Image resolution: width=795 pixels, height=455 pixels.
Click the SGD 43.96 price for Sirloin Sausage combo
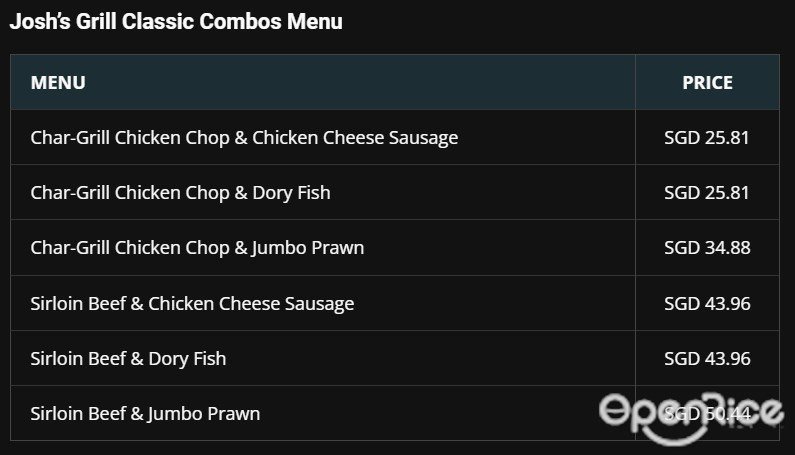pyautogui.click(x=707, y=304)
